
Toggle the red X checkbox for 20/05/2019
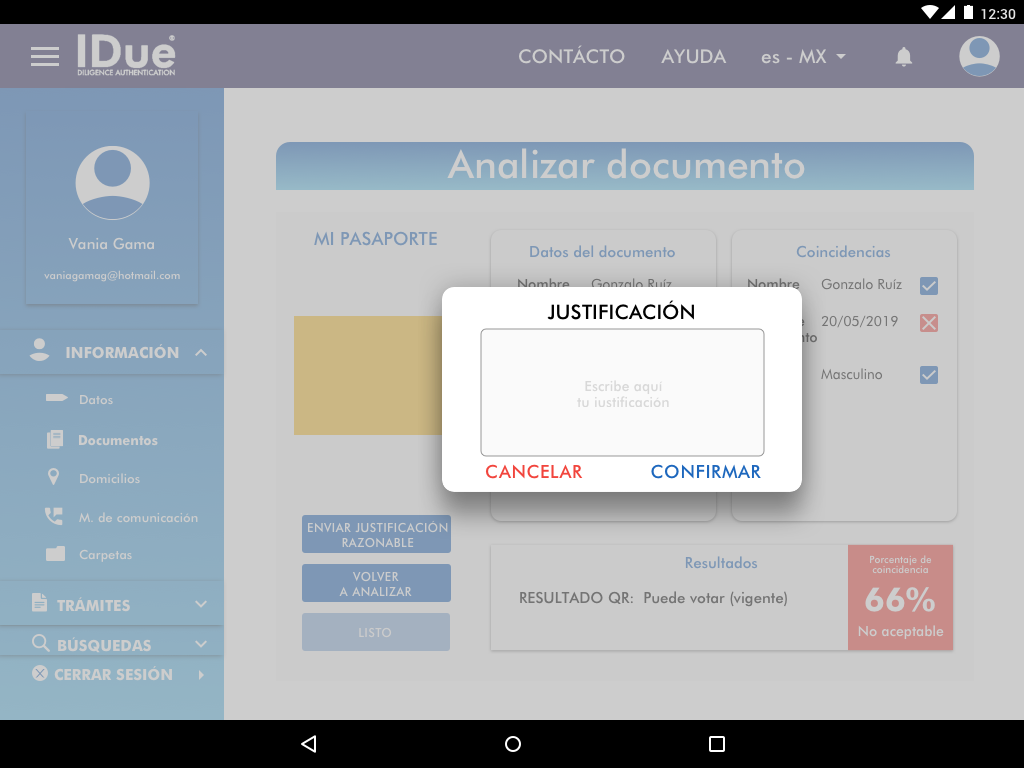coord(929,323)
